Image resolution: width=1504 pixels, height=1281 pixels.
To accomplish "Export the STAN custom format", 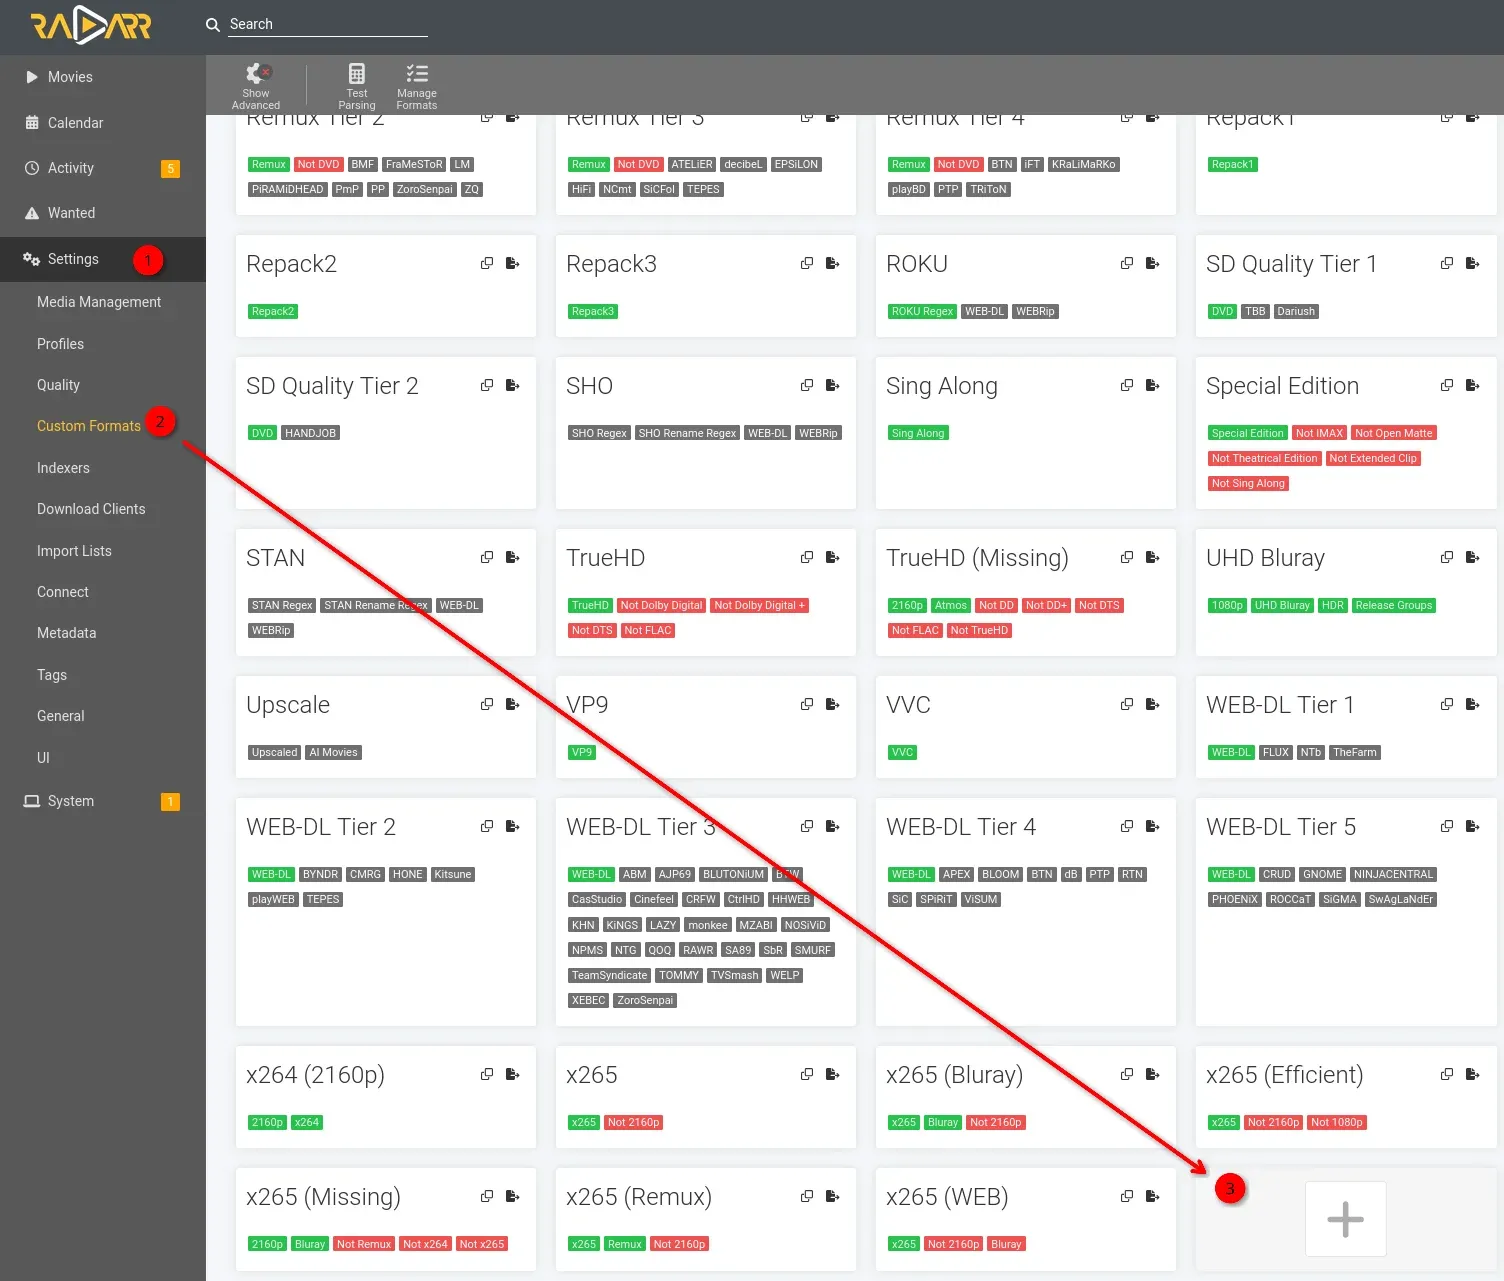I will pyautogui.click(x=513, y=557).
